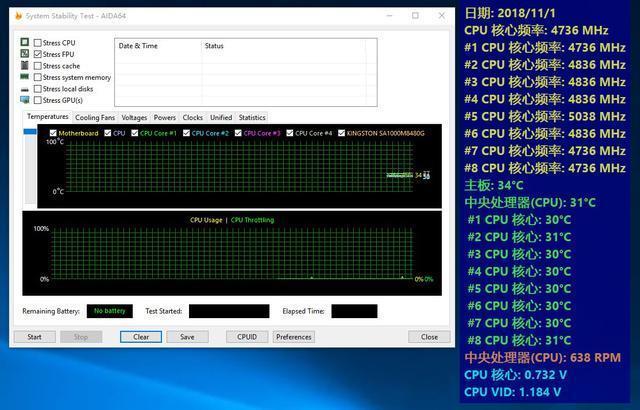The image size is (640, 410).
Task: Enable Stress GPU(s) checkbox
Action: click(38, 100)
